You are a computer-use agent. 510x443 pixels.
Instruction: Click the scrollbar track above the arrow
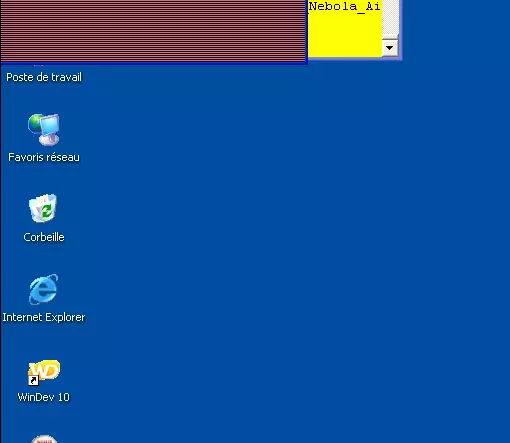pos(390,18)
